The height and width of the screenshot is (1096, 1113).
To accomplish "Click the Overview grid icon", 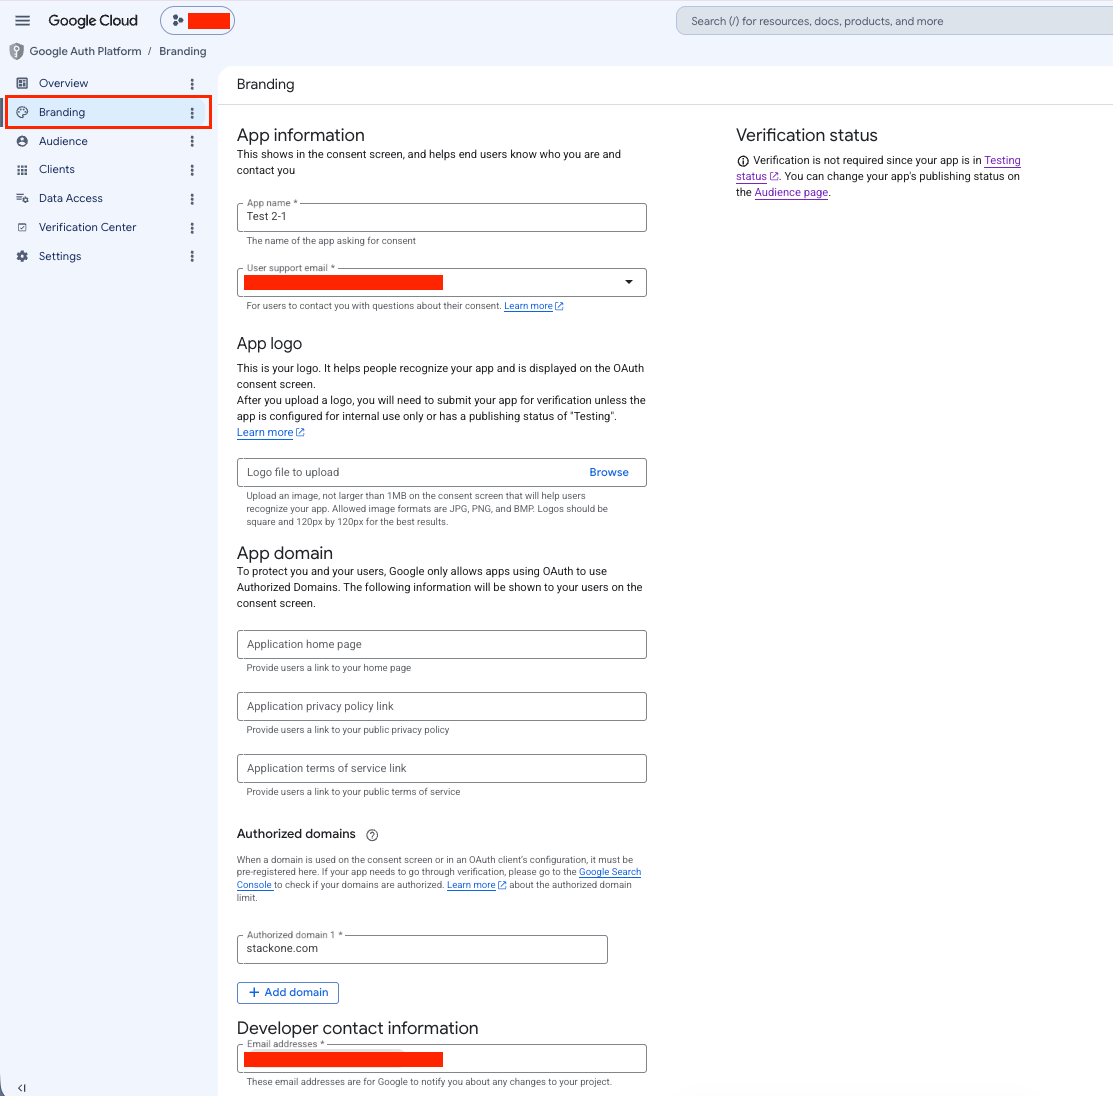I will tap(22, 83).
